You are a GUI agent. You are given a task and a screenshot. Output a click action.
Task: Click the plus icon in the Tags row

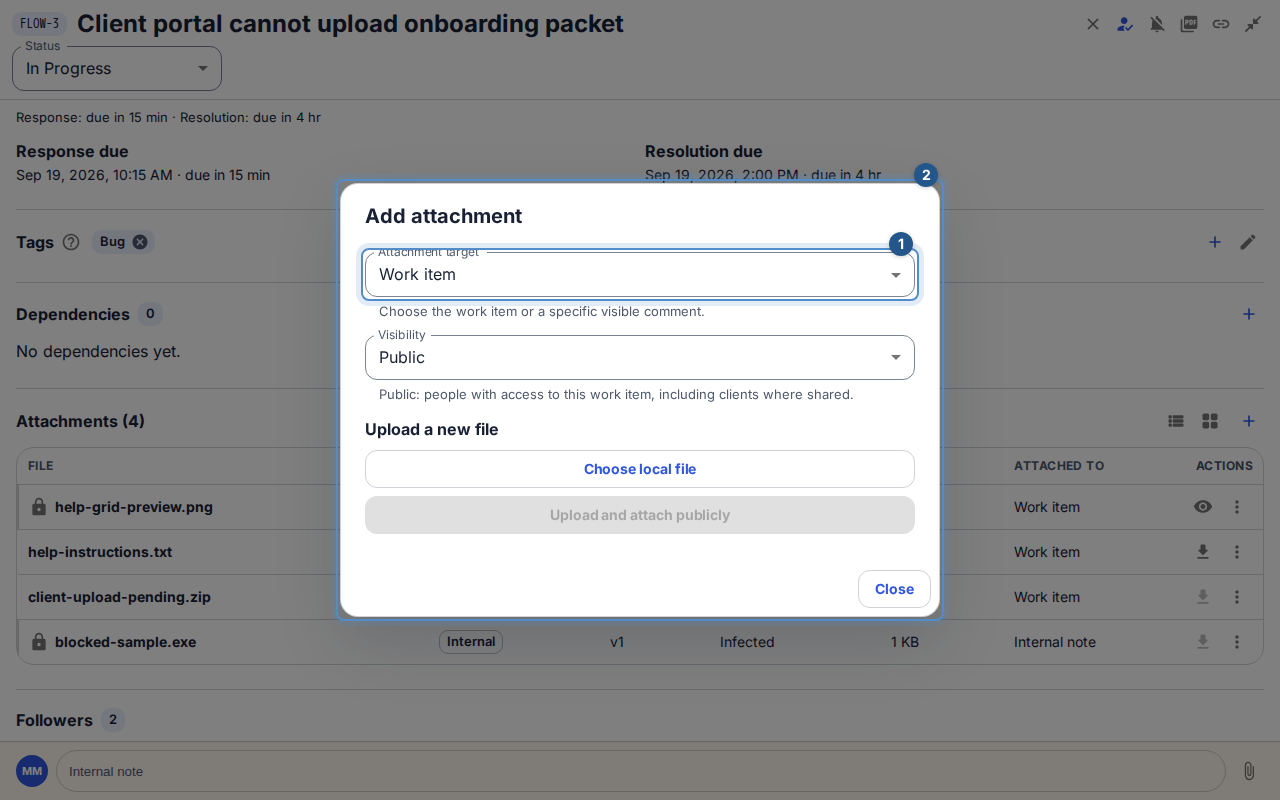(1215, 242)
